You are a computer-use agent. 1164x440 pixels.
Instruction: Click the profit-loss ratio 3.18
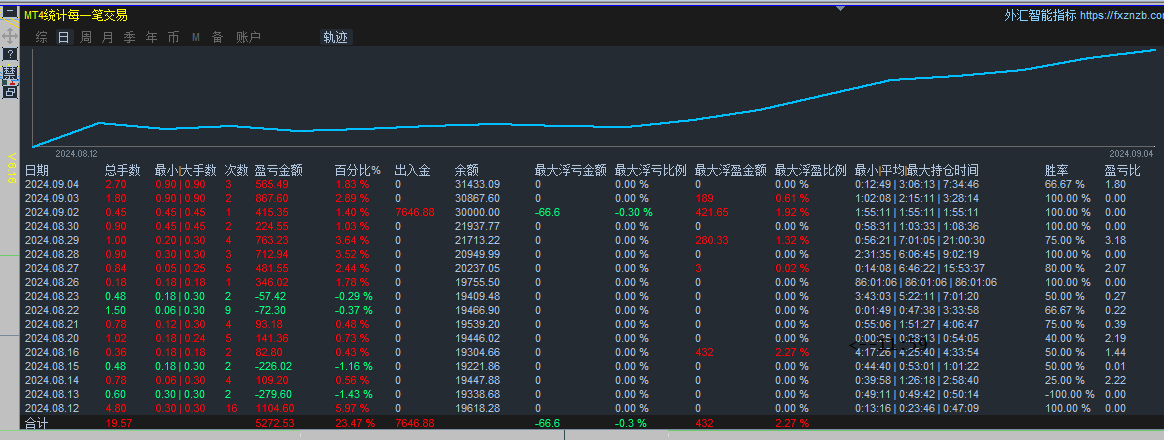pyautogui.click(x=1115, y=240)
